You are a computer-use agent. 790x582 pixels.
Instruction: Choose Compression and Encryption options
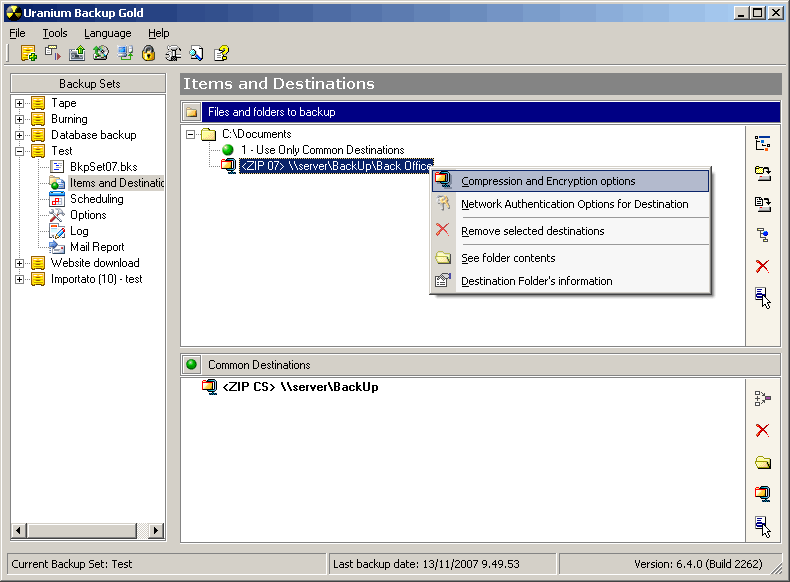coord(570,181)
